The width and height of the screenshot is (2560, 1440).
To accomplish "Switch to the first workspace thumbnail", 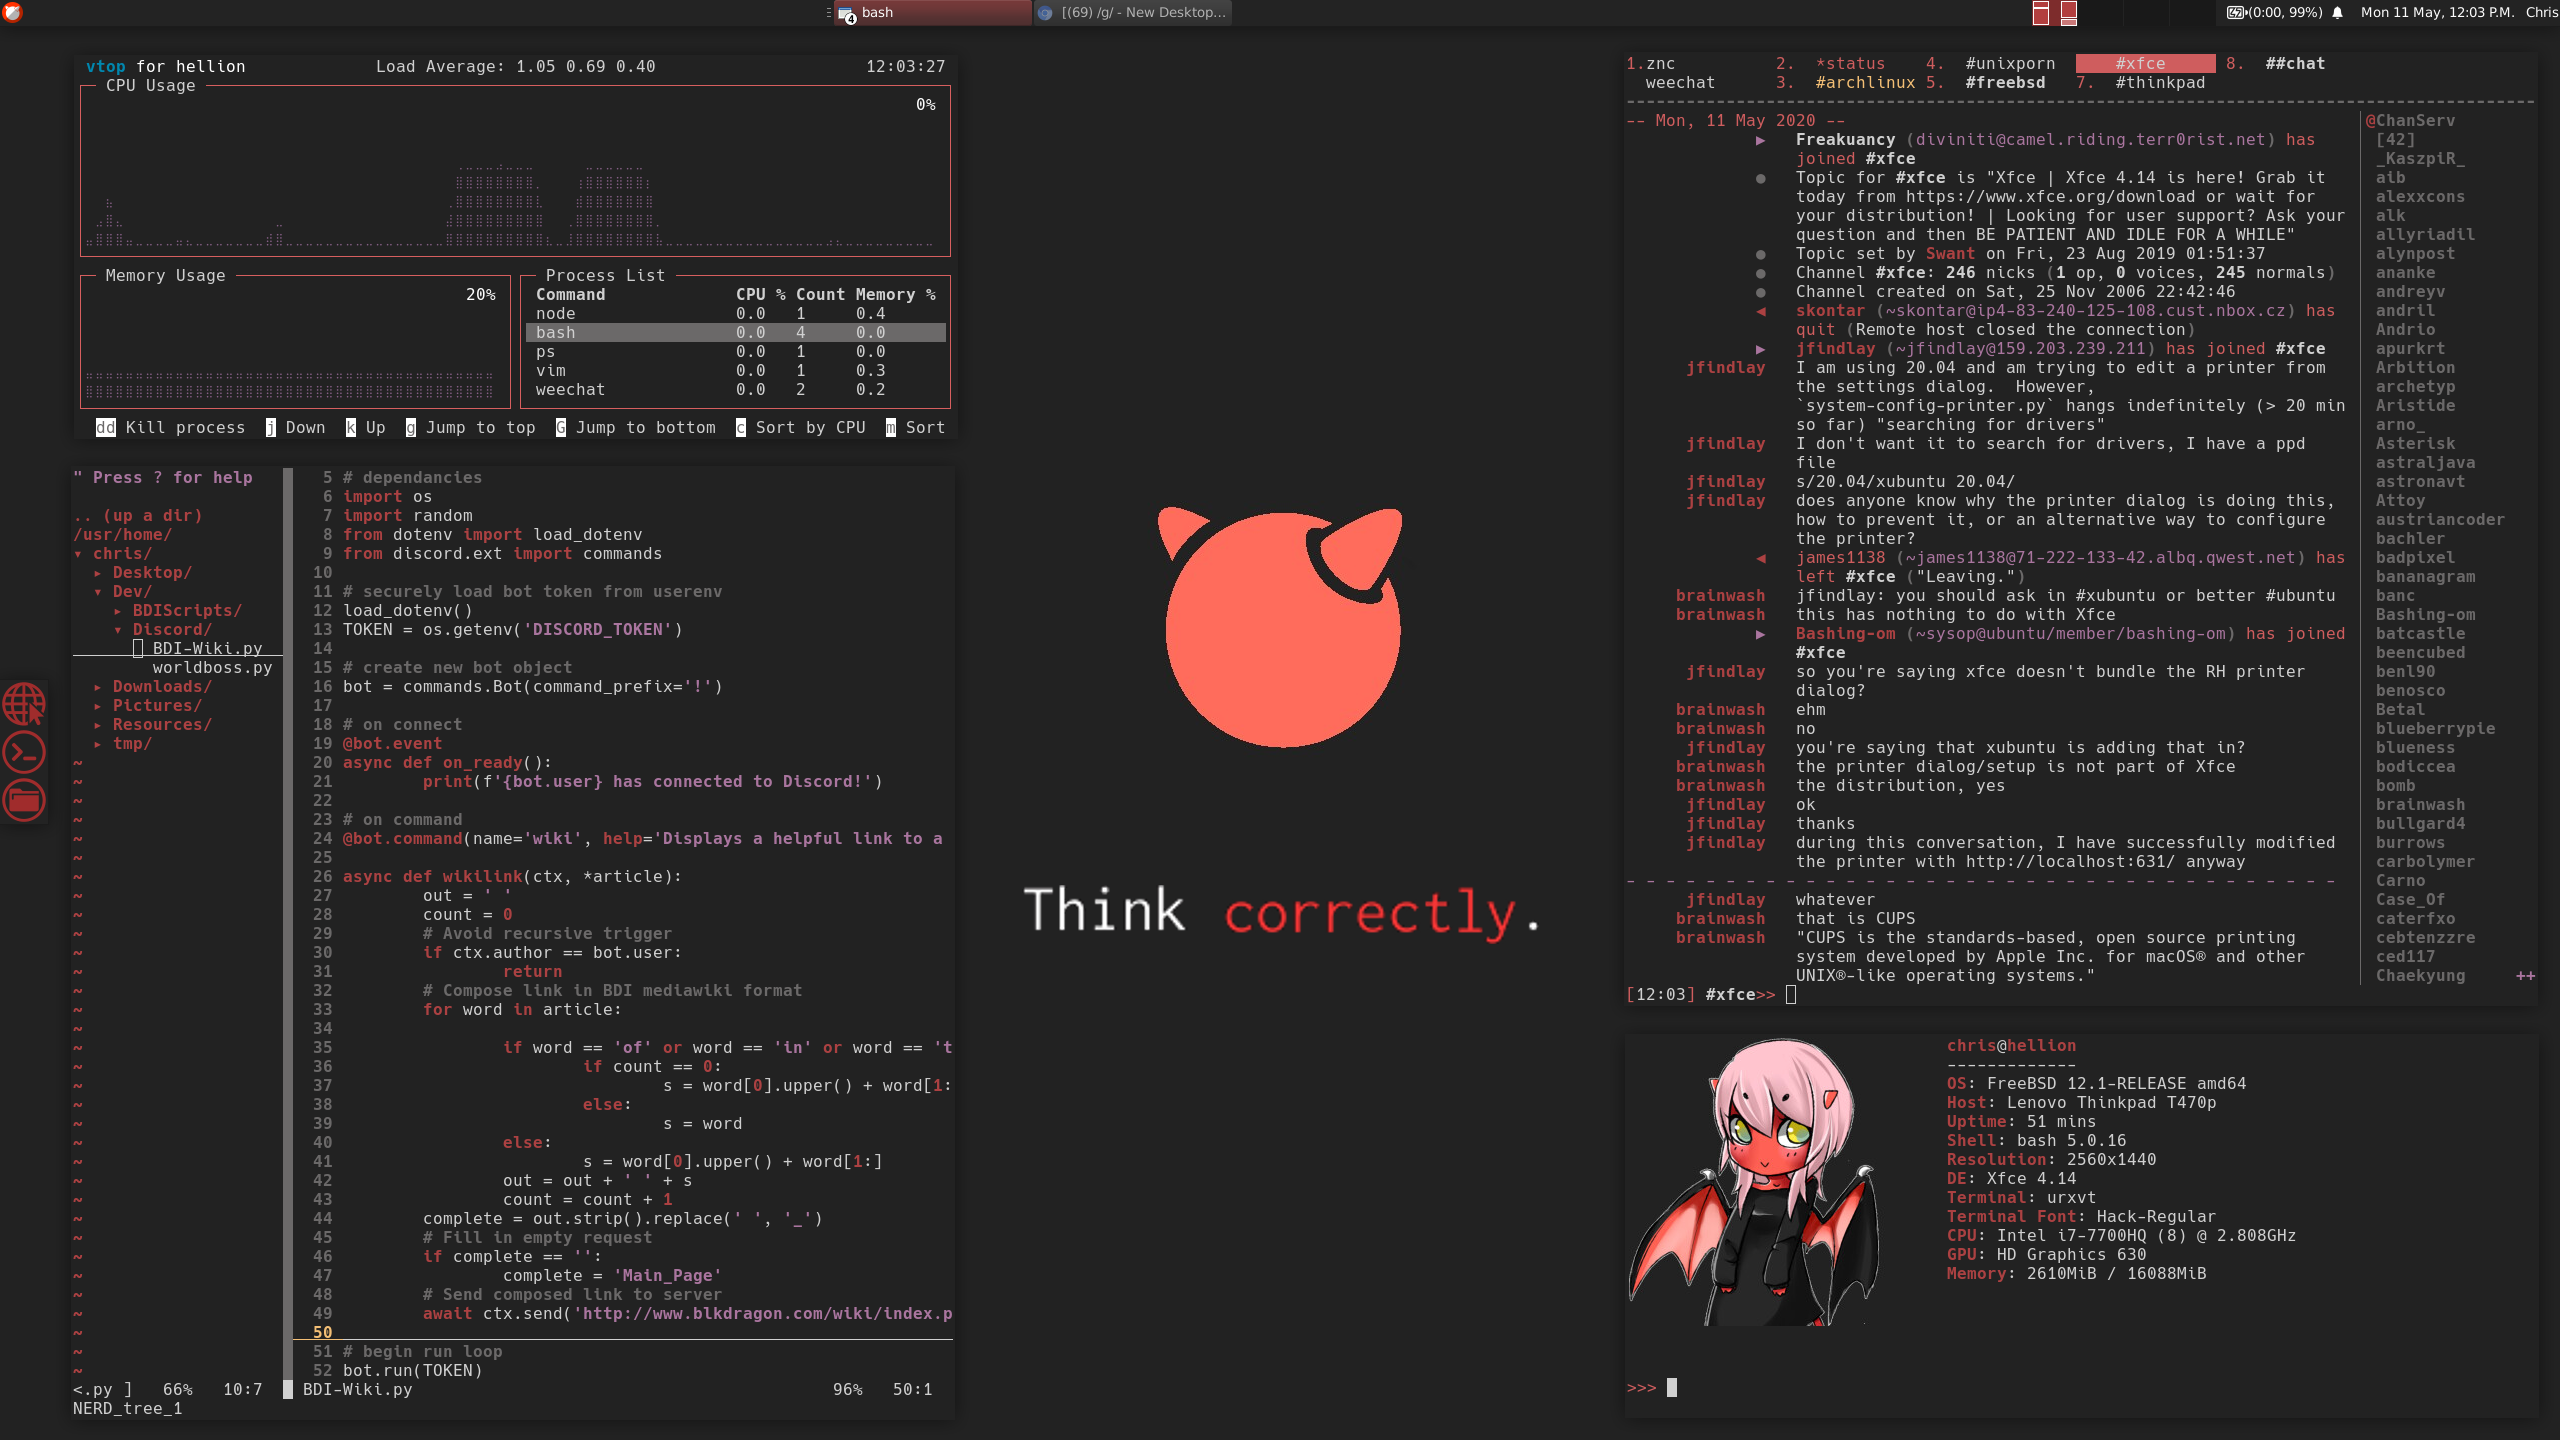I will (2041, 13).
